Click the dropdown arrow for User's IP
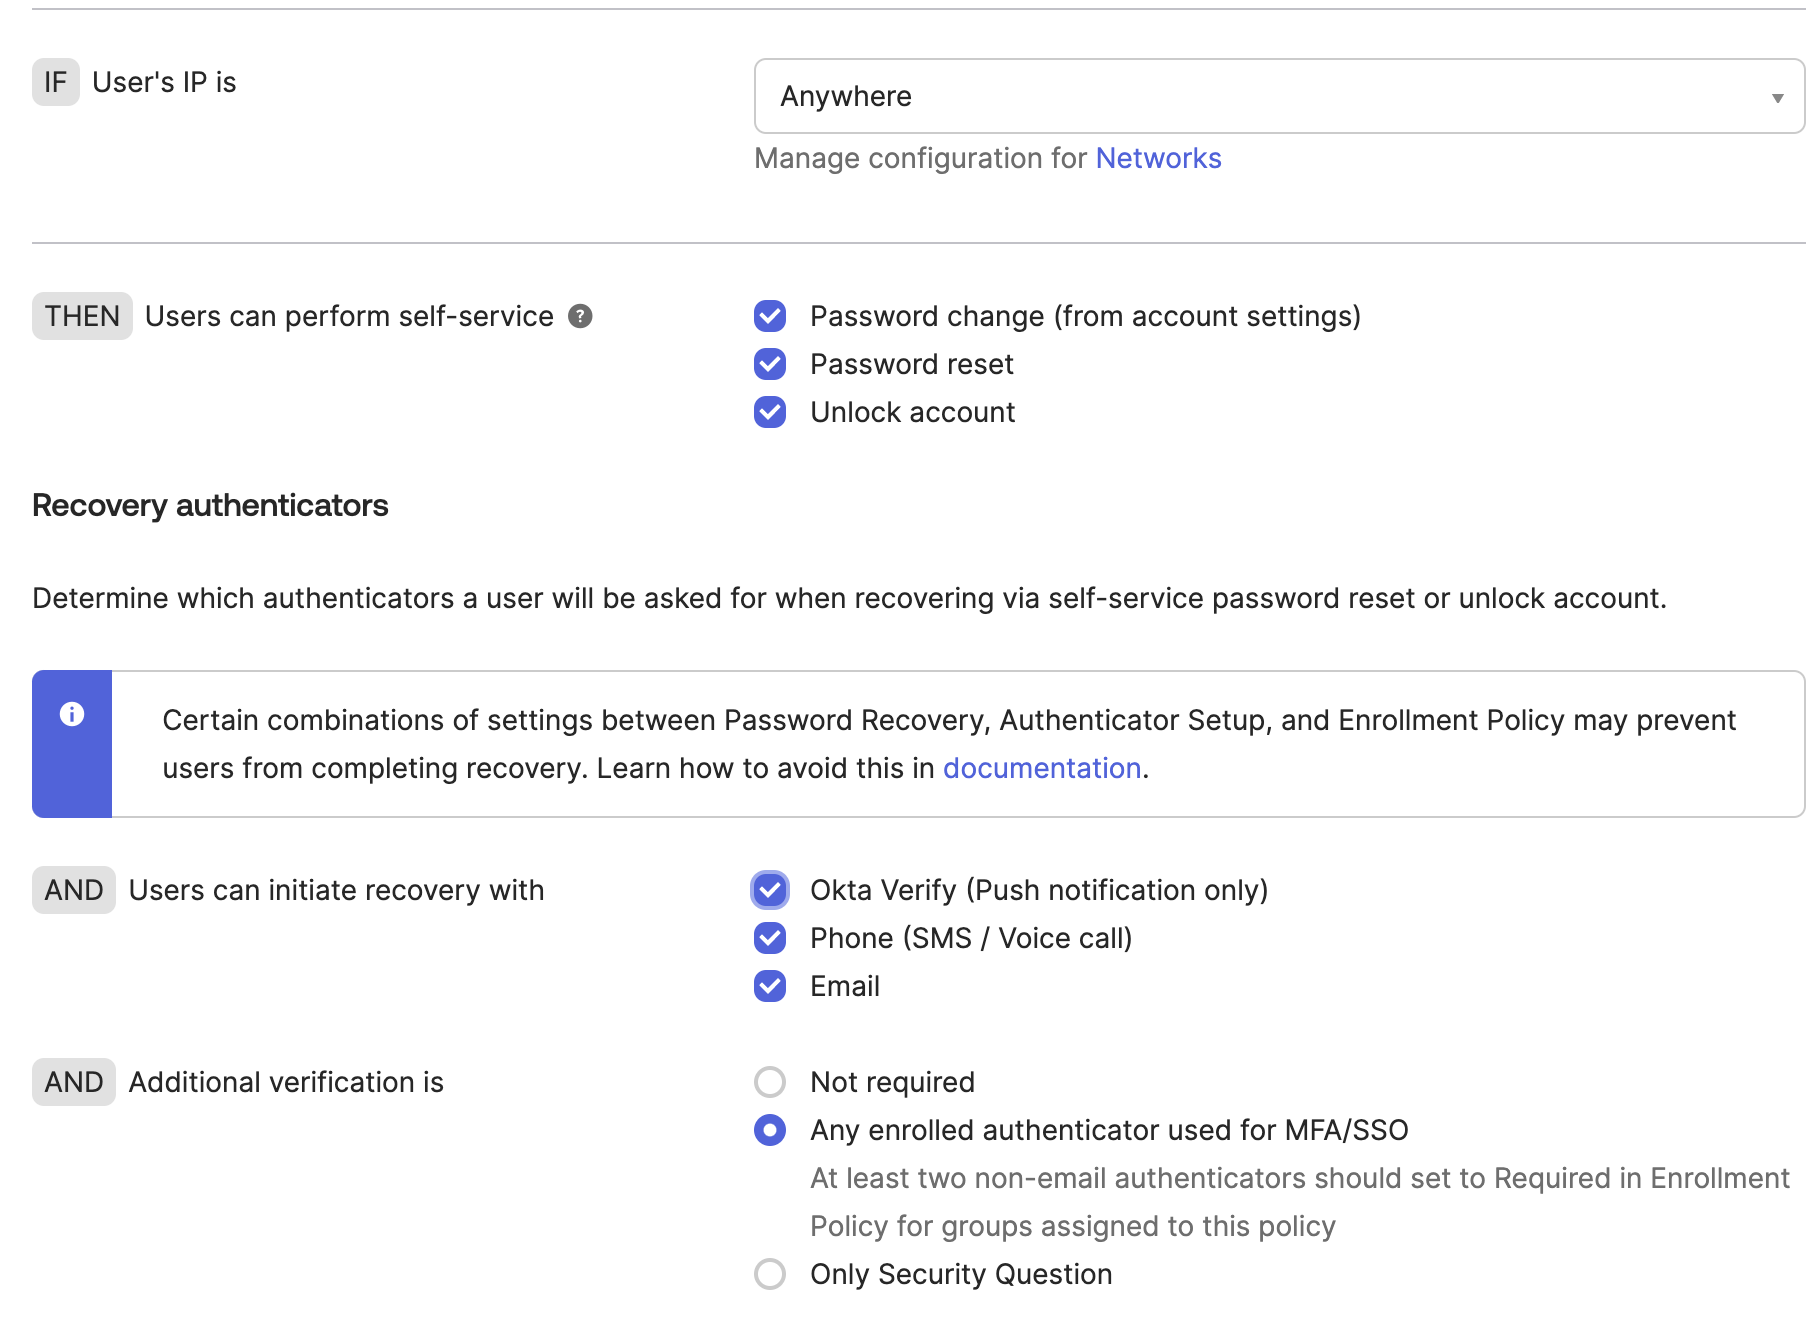 point(1777,97)
